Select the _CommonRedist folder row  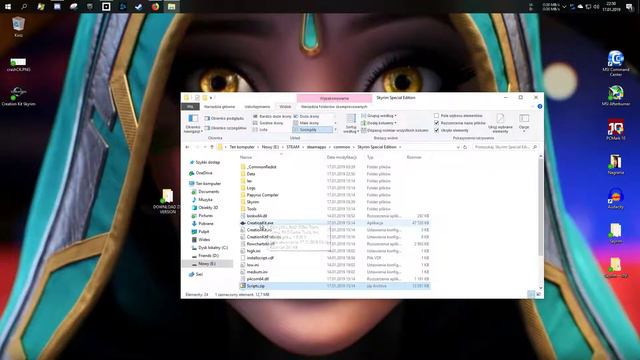[335, 167]
